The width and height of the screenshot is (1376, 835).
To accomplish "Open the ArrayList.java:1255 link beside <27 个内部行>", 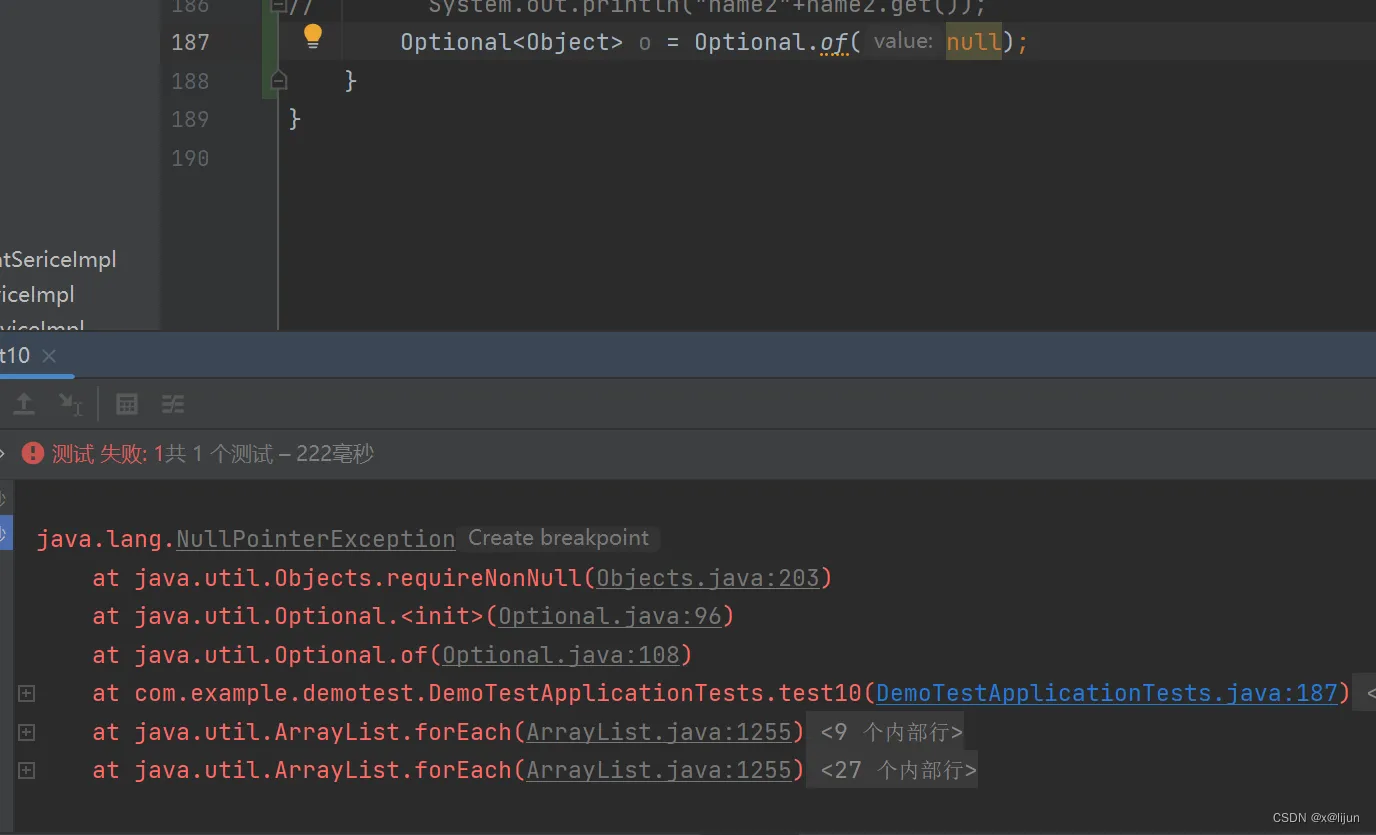I will tap(659, 770).
